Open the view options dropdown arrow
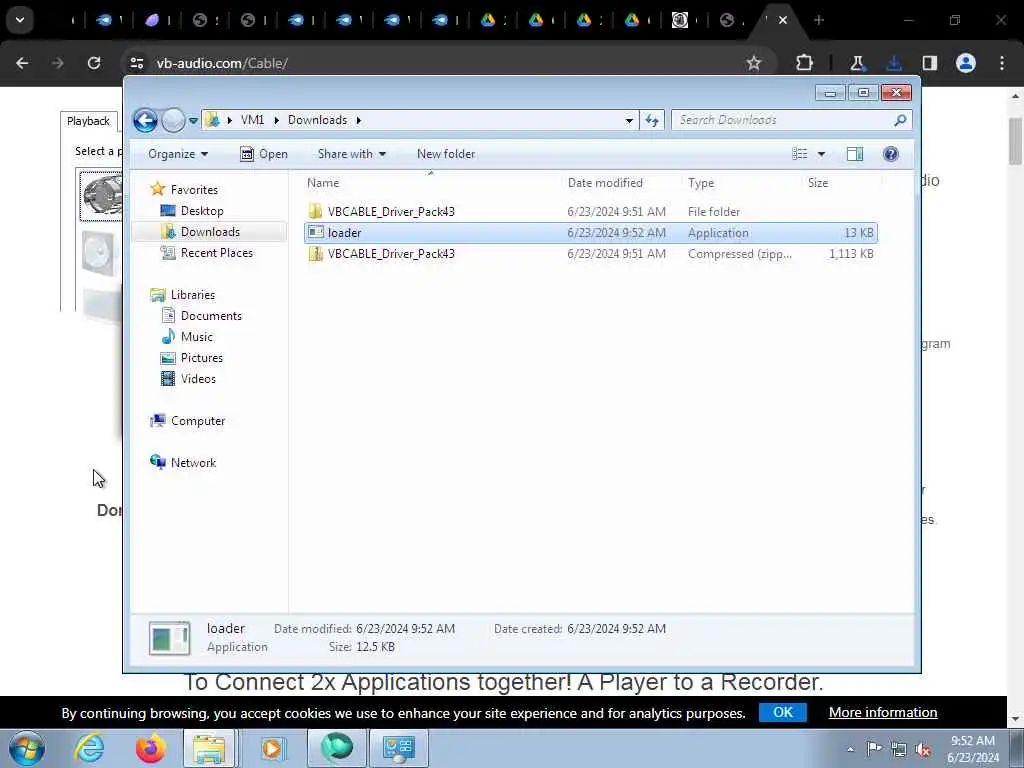The height and width of the screenshot is (768, 1024). 822,154
